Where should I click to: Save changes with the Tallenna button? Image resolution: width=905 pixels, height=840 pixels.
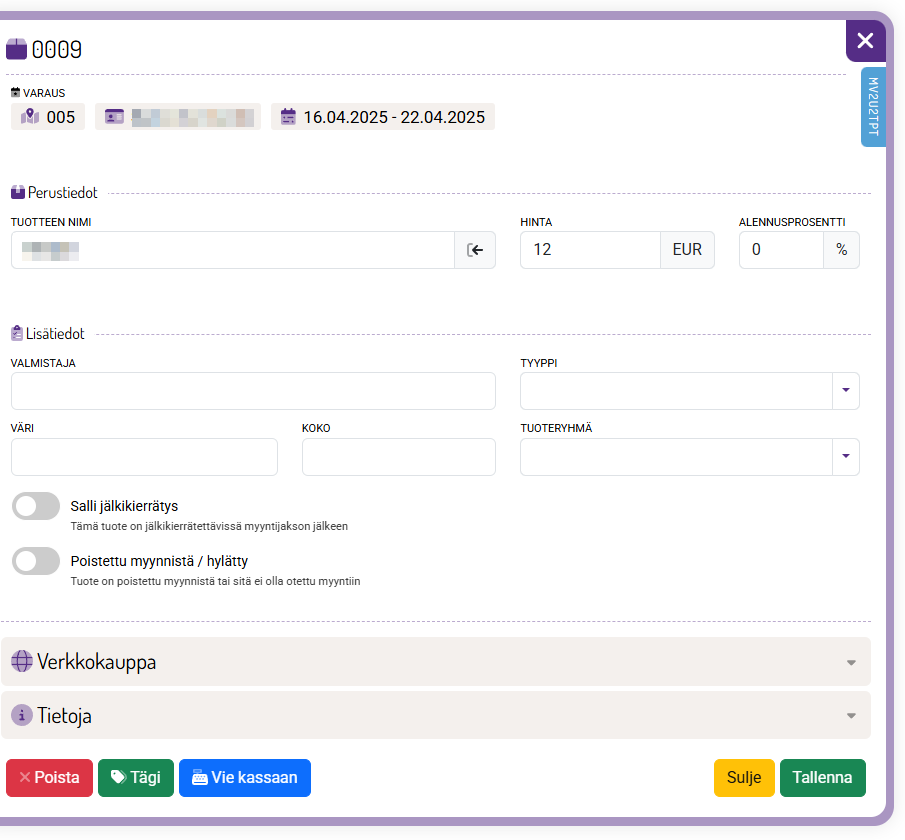pyautogui.click(x=822, y=778)
